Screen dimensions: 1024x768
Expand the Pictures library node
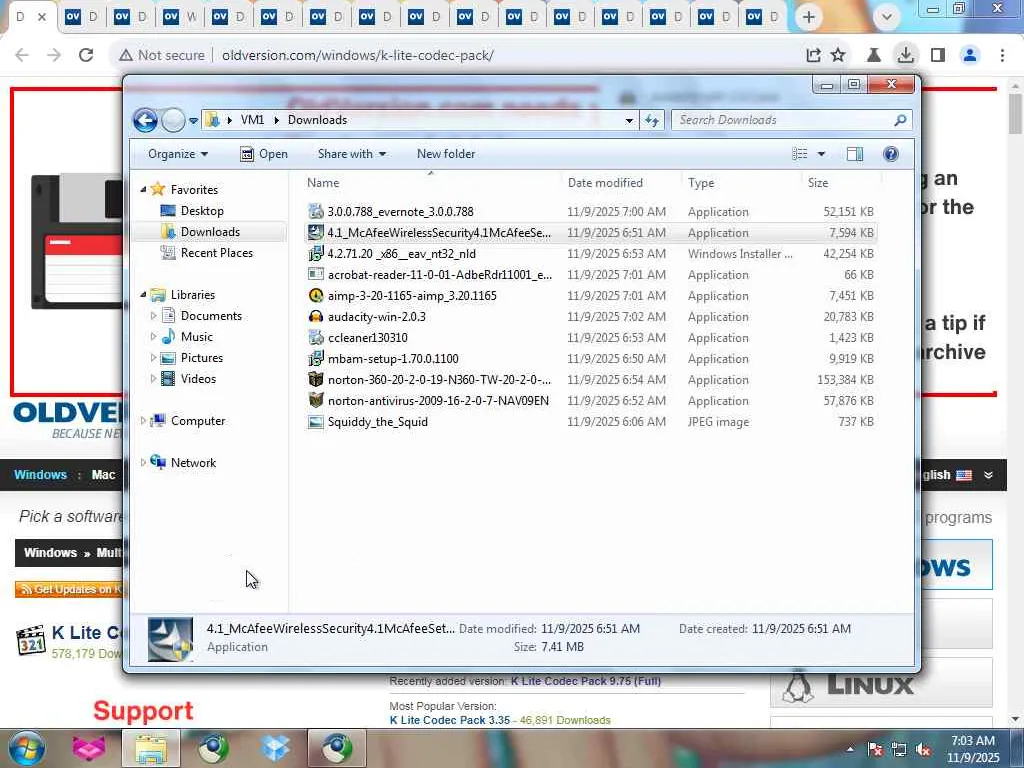click(x=153, y=358)
